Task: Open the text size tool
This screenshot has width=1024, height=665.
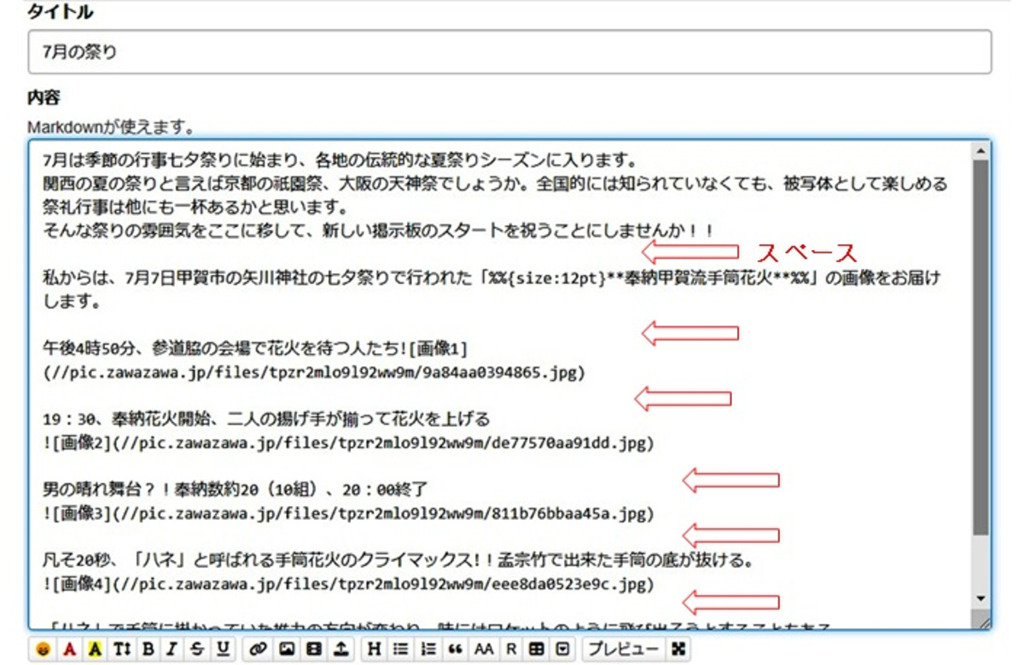Action: tap(122, 649)
